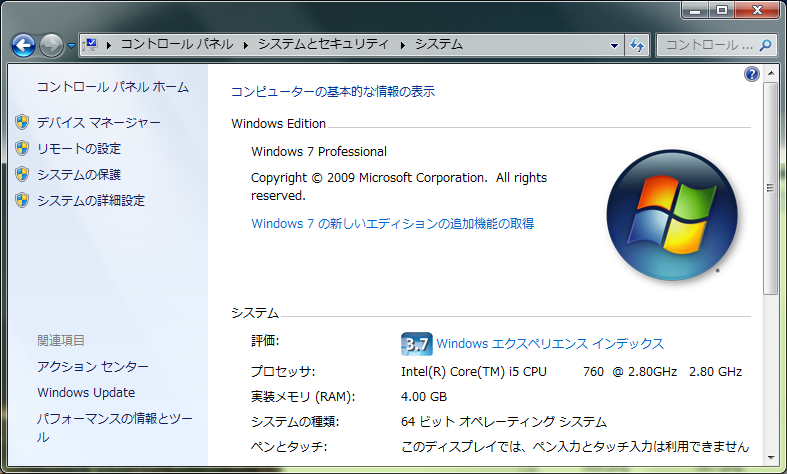Refresh the page with the refresh button
This screenshot has width=787, height=474.
coord(637,45)
